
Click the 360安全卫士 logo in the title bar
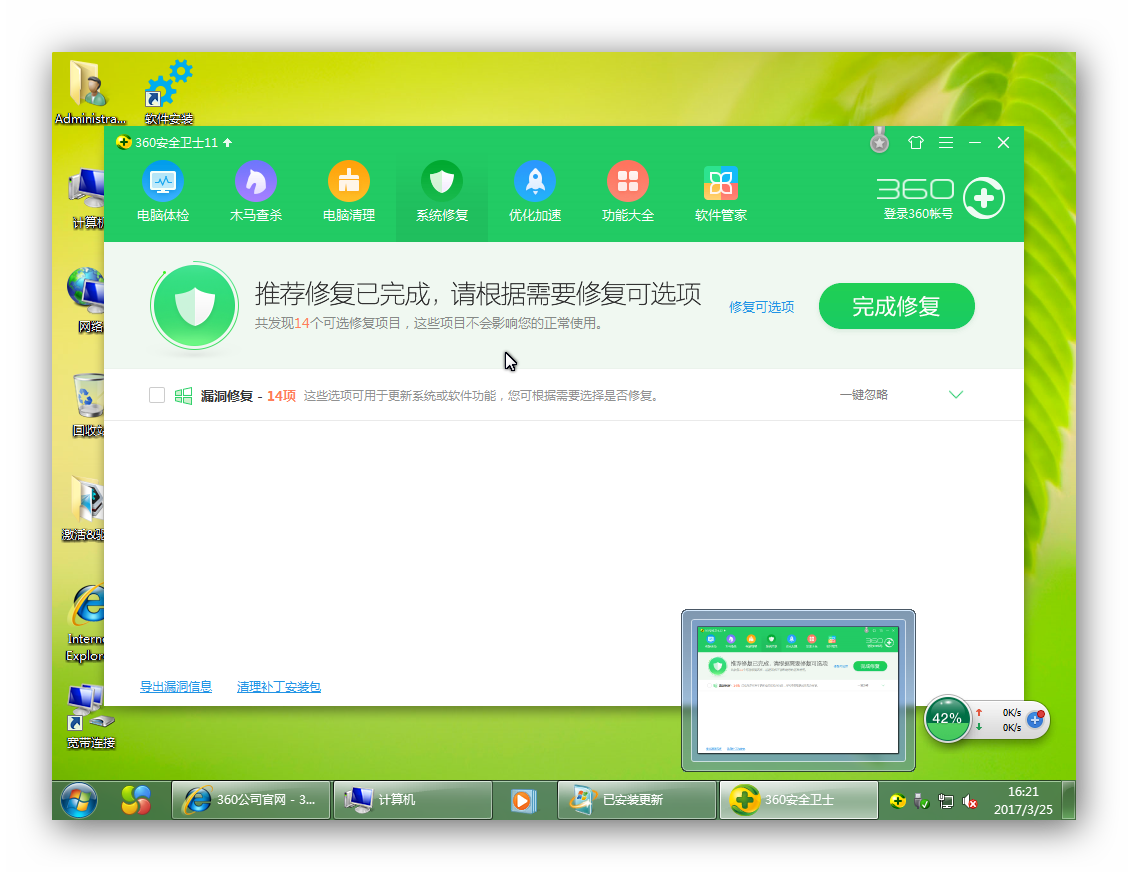(x=124, y=142)
